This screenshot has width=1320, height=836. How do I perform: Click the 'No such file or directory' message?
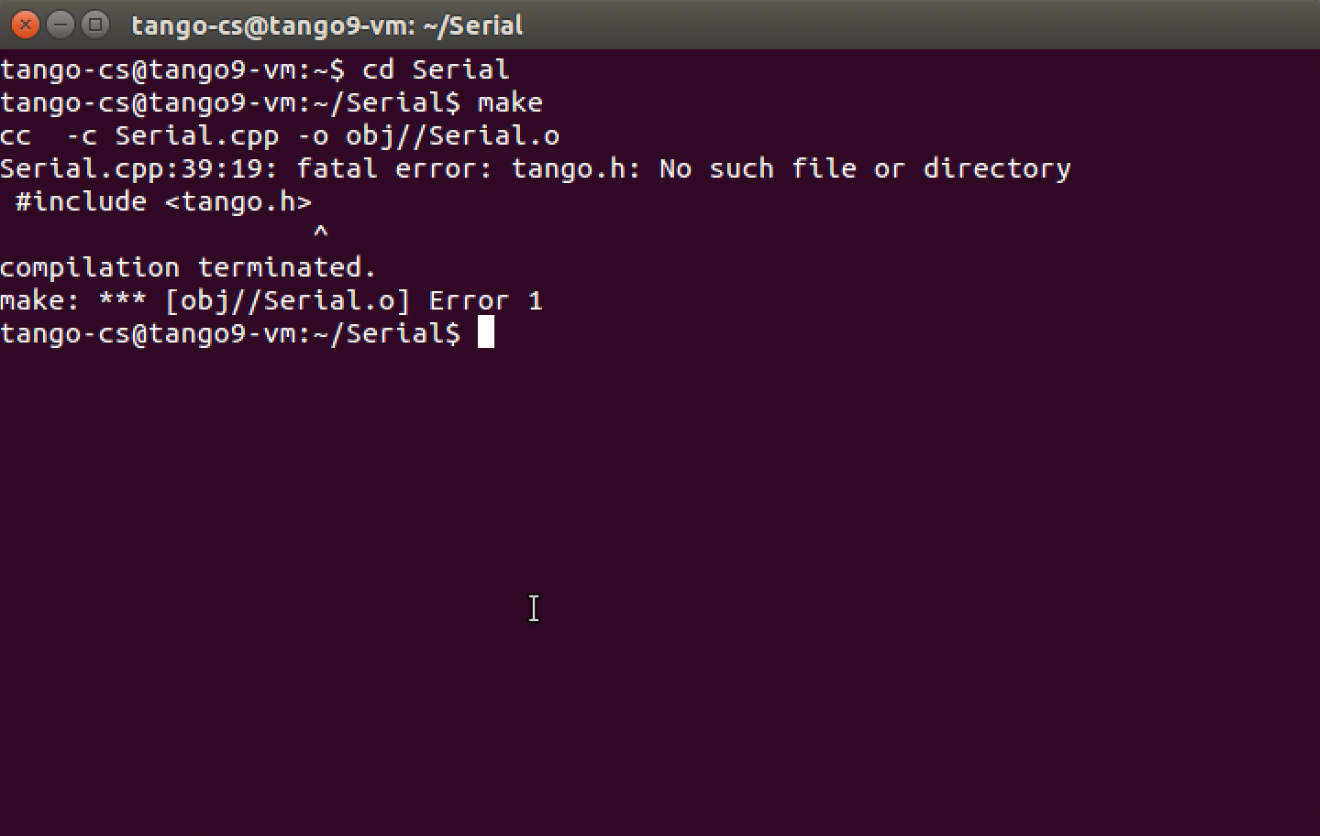pyautogui.click(x=864, y=169)
